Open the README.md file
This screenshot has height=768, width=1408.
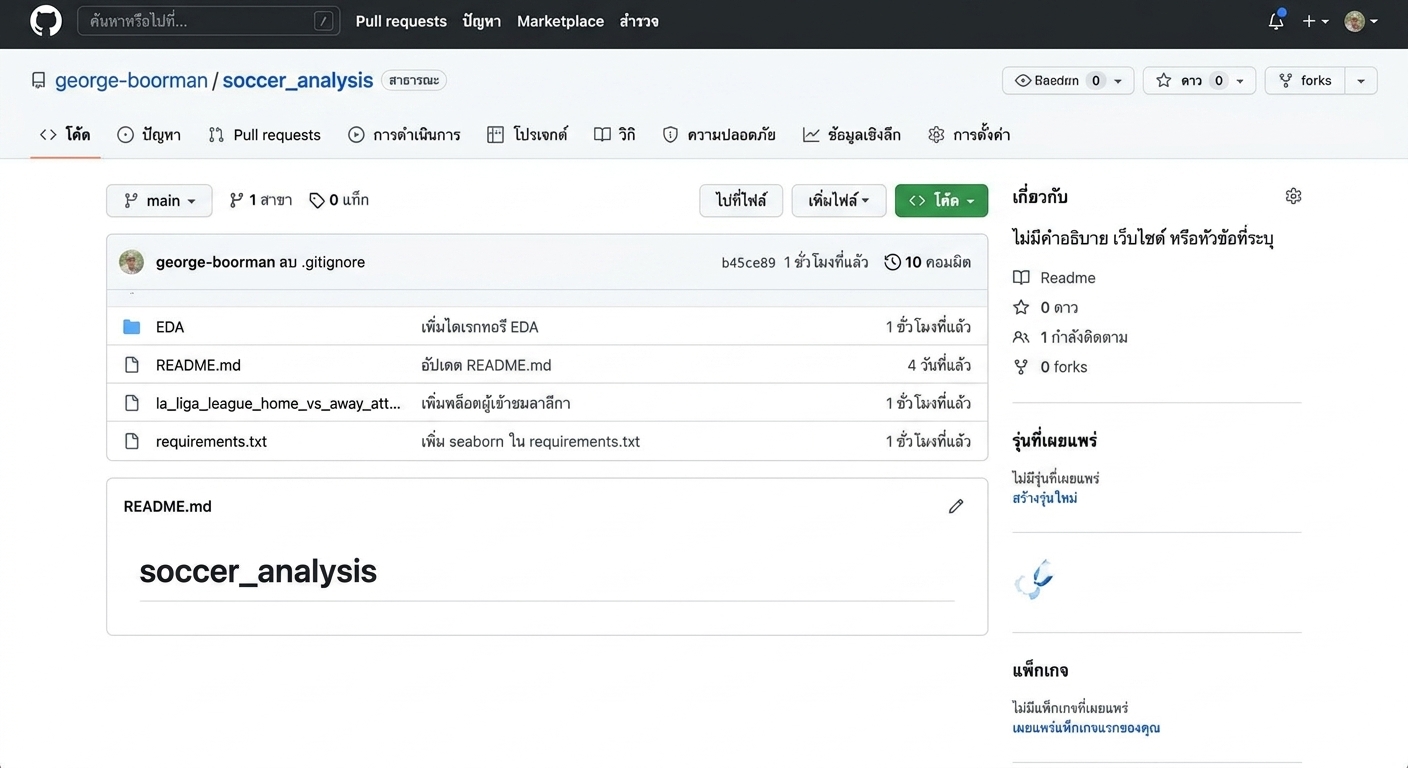pyautogui.click(x=198, y=365)
